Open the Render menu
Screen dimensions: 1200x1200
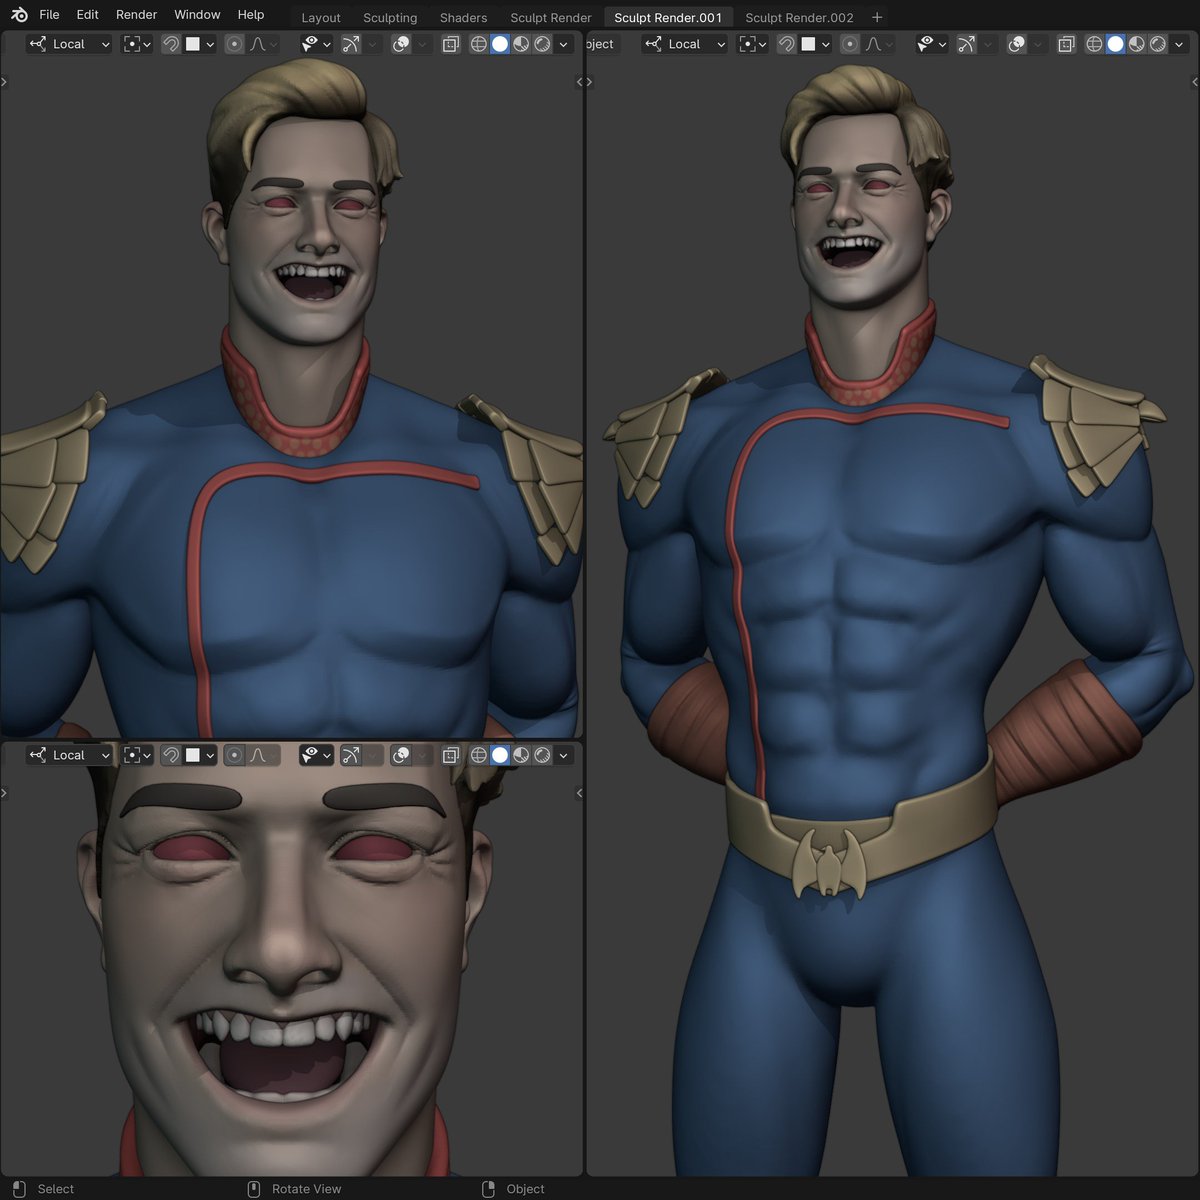point(136,15)
